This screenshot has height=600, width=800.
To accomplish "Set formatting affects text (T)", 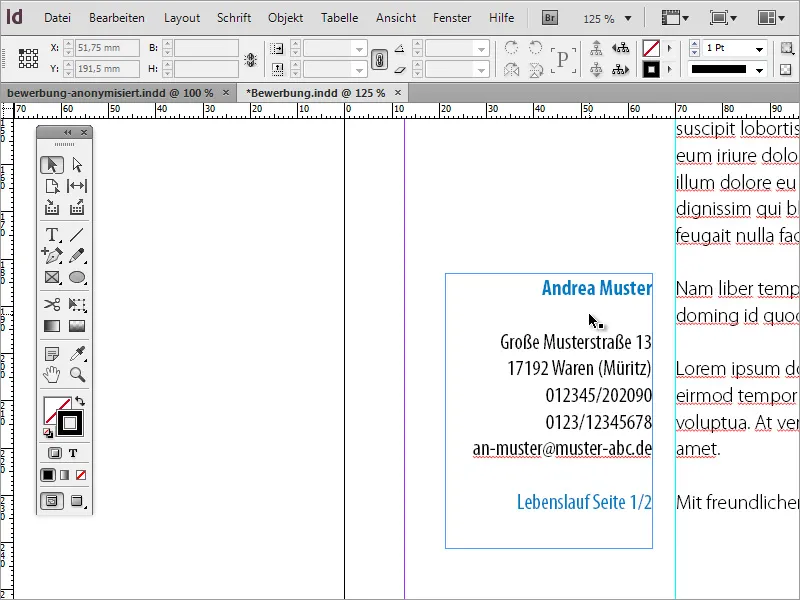I will [x=73, y=453].
